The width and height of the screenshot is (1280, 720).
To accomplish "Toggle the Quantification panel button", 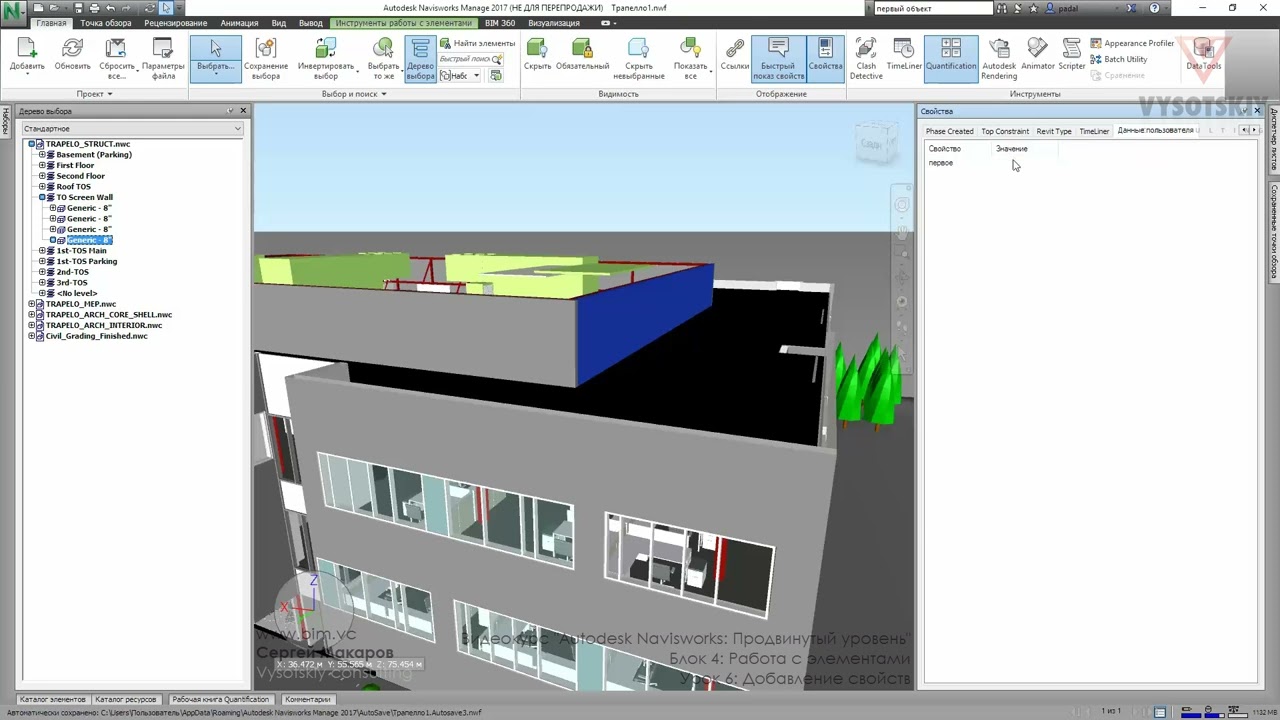I will [x=951, y=59].
